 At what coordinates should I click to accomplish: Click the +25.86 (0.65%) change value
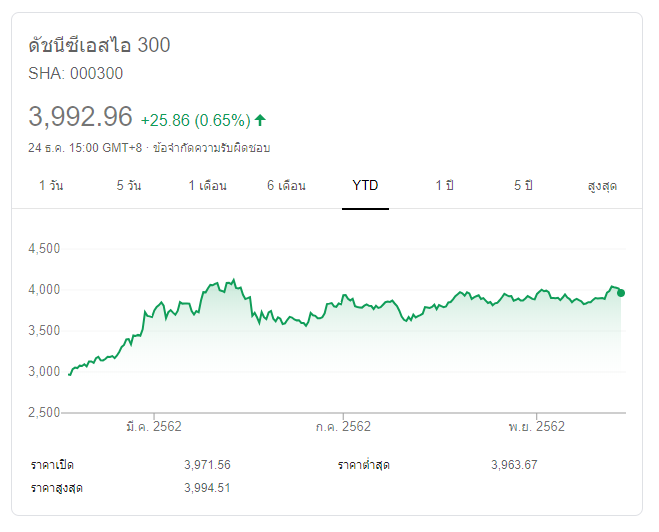(195, 120)
